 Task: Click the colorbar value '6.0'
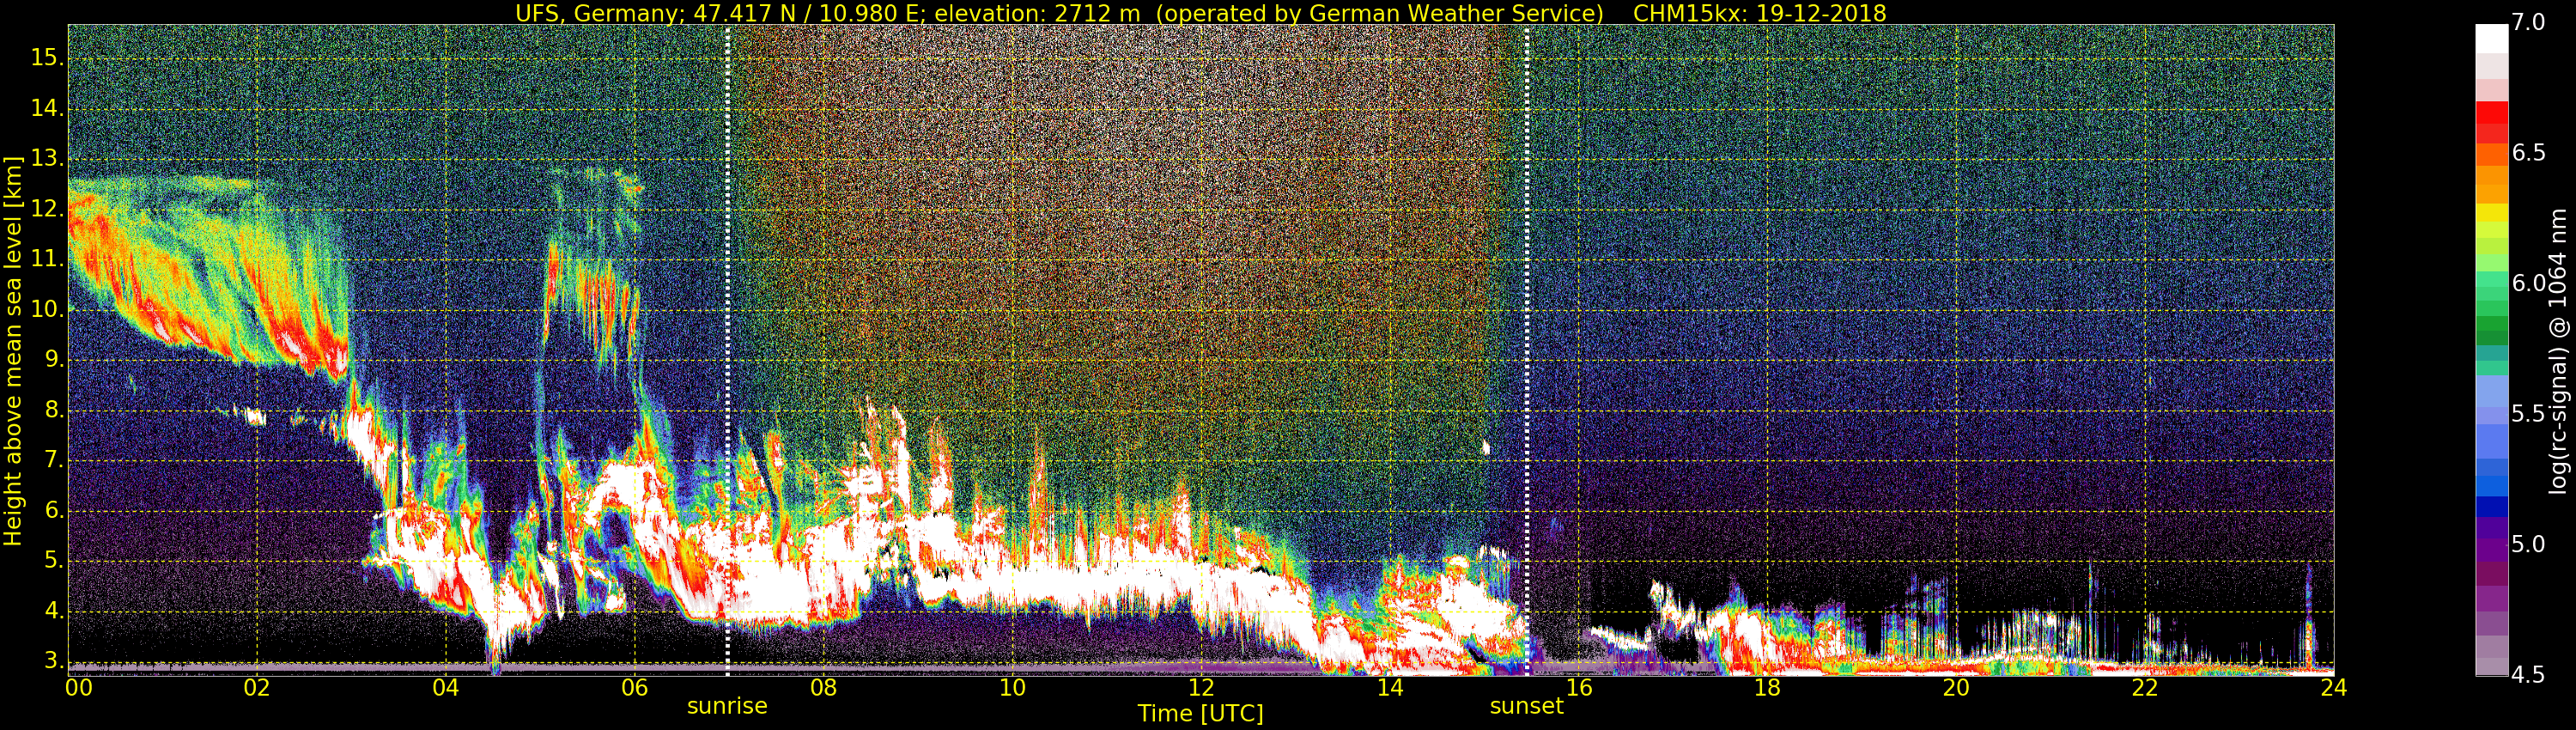[x=2528, y=284]
